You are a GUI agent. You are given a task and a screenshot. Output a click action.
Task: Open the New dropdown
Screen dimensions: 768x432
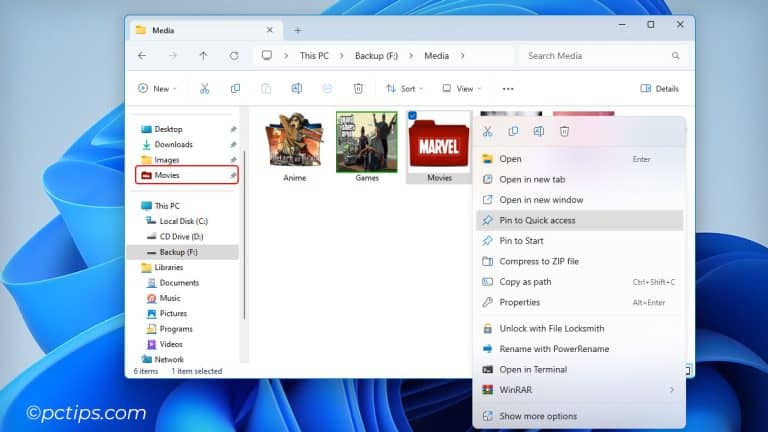[x=157, y=89]
